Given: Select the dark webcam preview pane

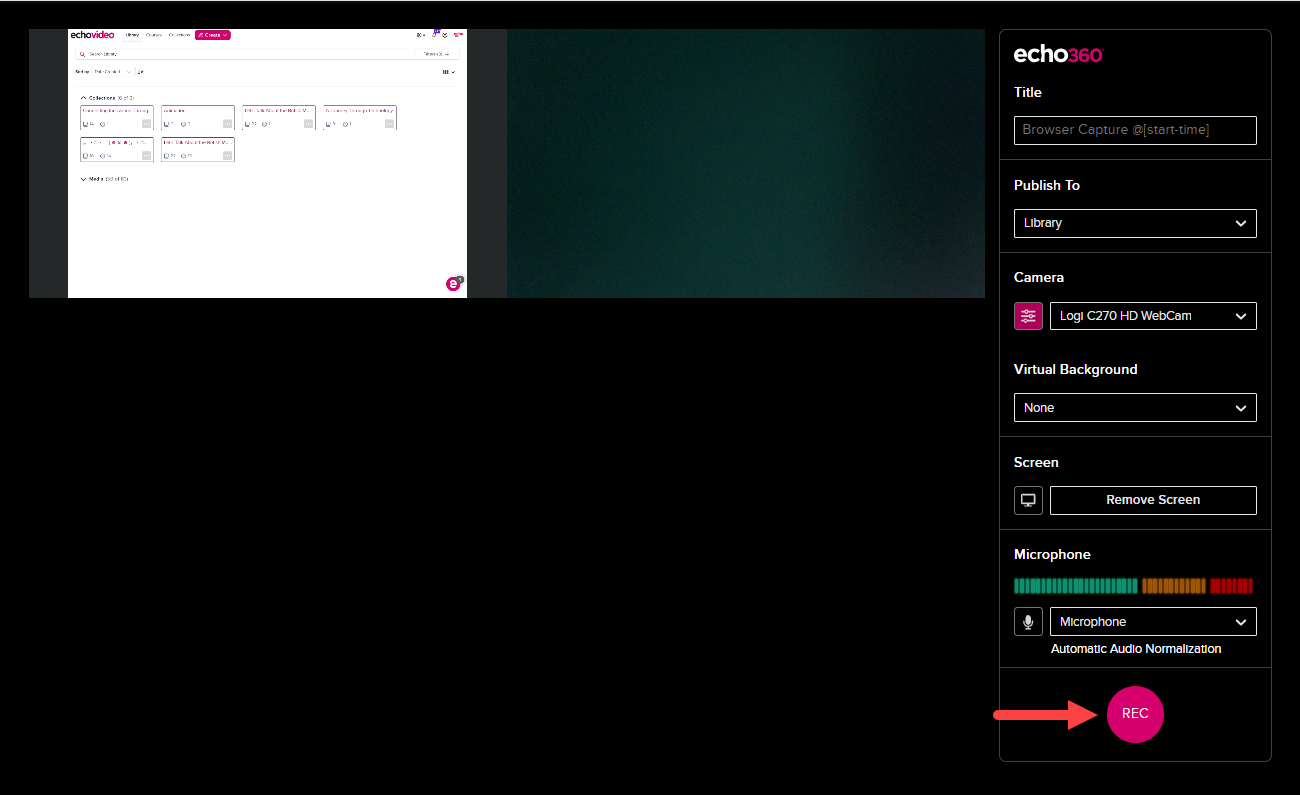Looking at the screenshot, I should pos(746,163).
